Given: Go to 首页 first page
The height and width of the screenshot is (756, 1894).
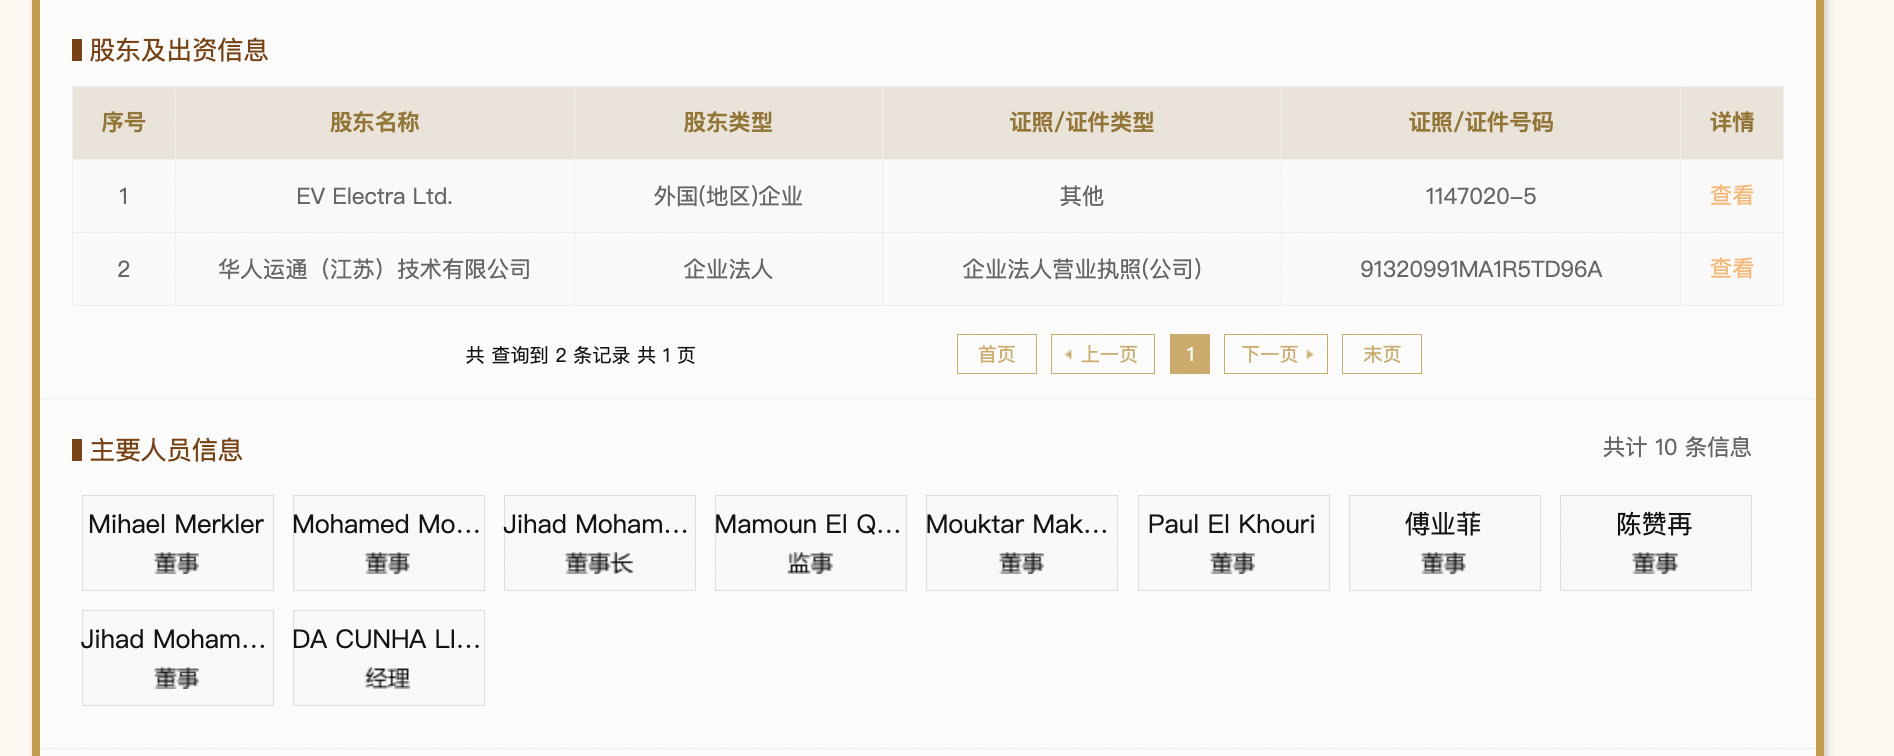Looking at the screenshot, I should [996, 354].
